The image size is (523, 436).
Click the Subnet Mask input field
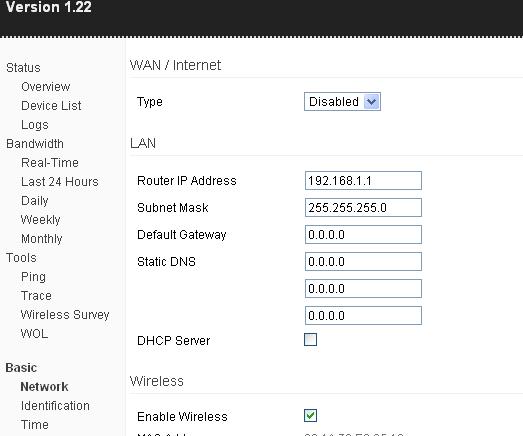[x=363, y=207]
